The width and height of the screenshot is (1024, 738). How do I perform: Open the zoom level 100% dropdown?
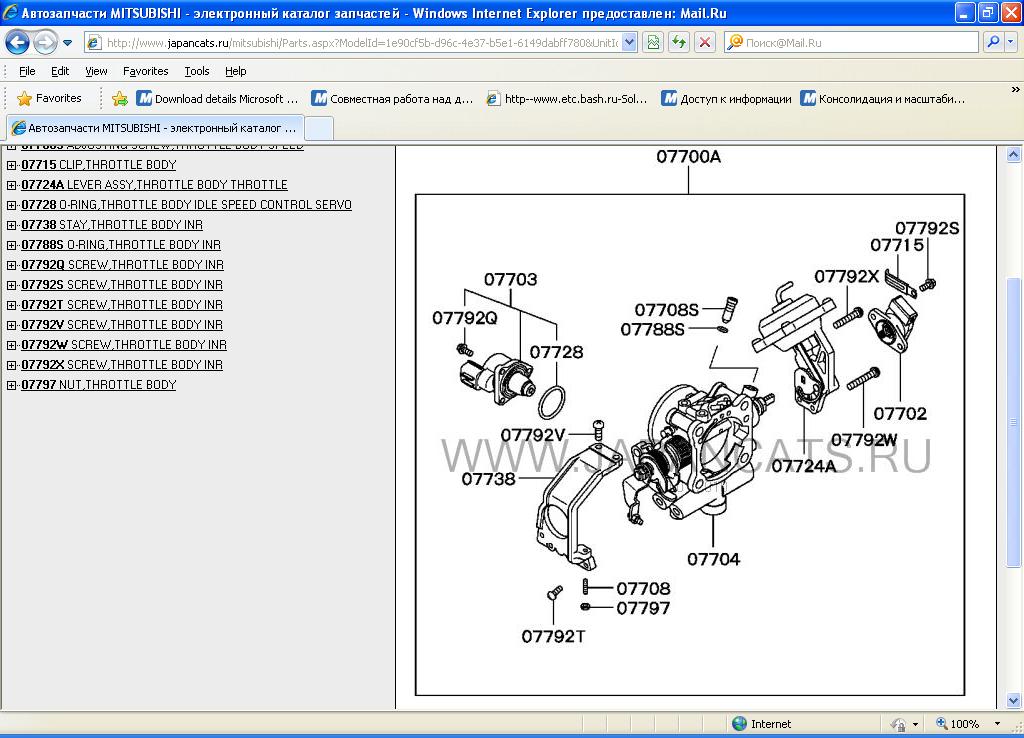(x=997, y=723)
